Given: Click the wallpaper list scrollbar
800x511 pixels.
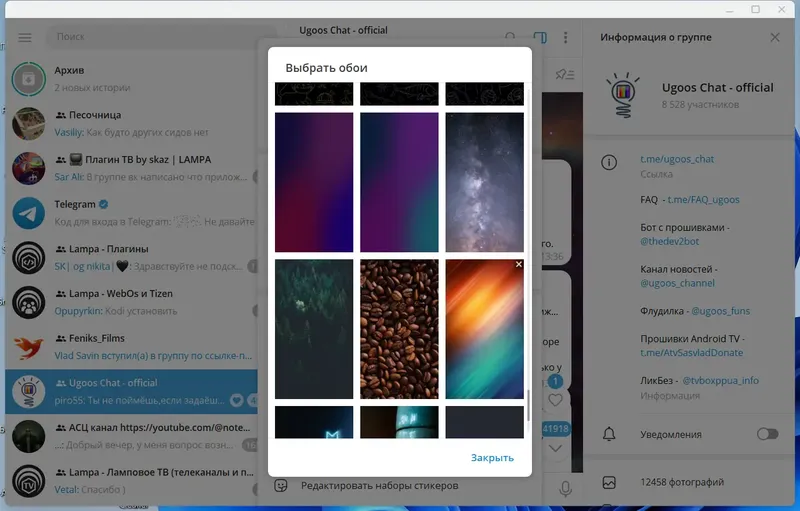Looking at the screenshot, I should (x=528, y=405).
